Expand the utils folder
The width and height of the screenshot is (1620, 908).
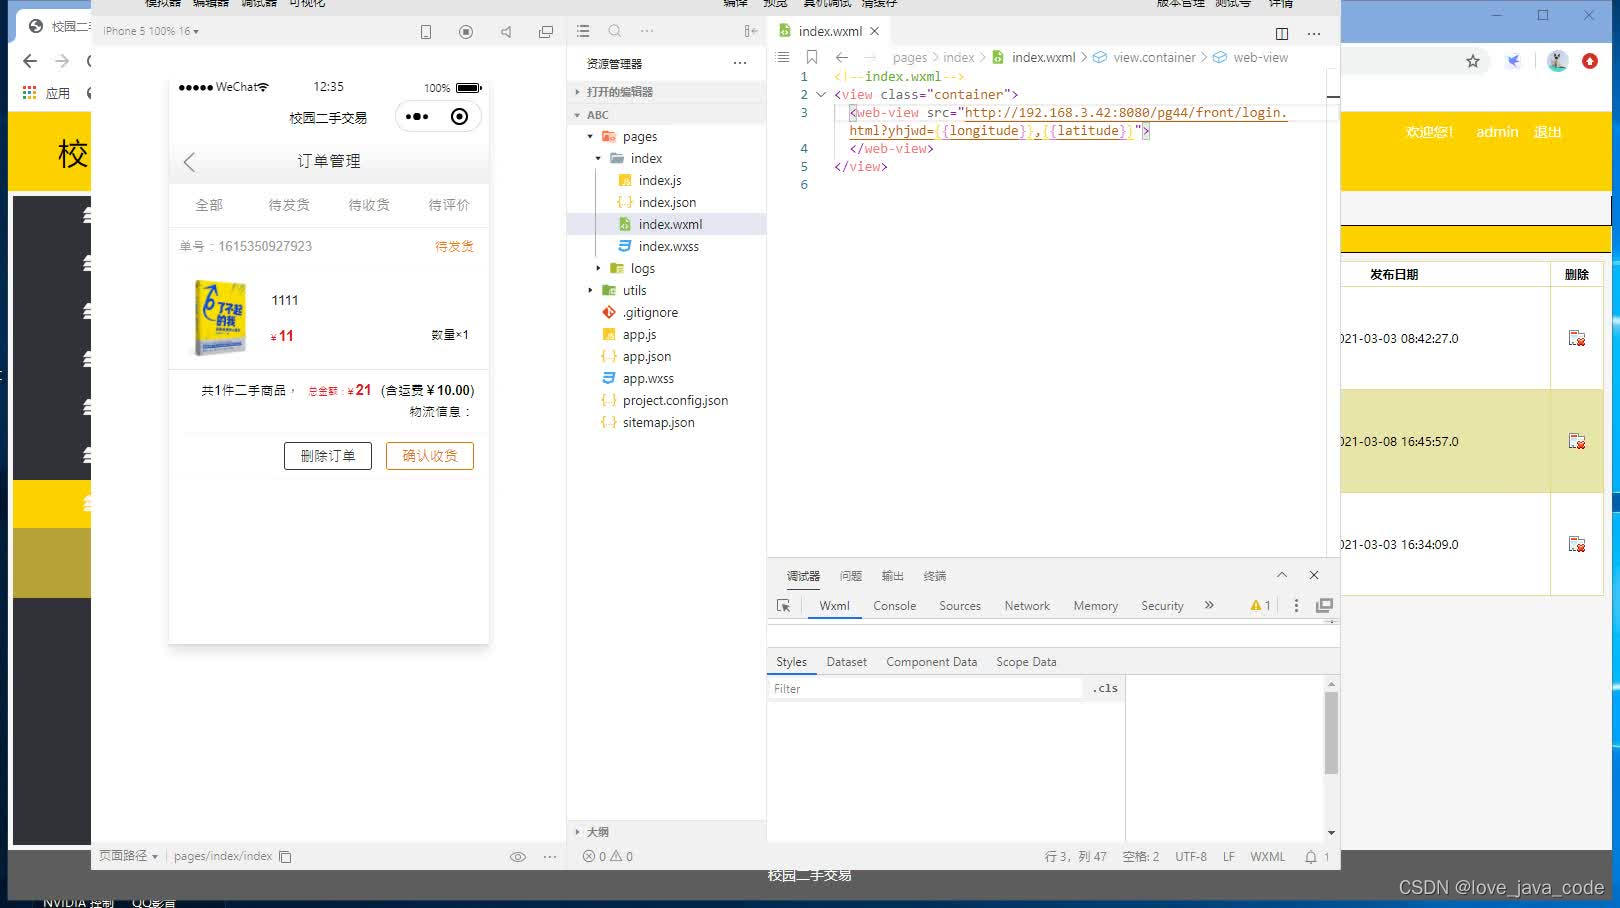click(x=590, y=291)
